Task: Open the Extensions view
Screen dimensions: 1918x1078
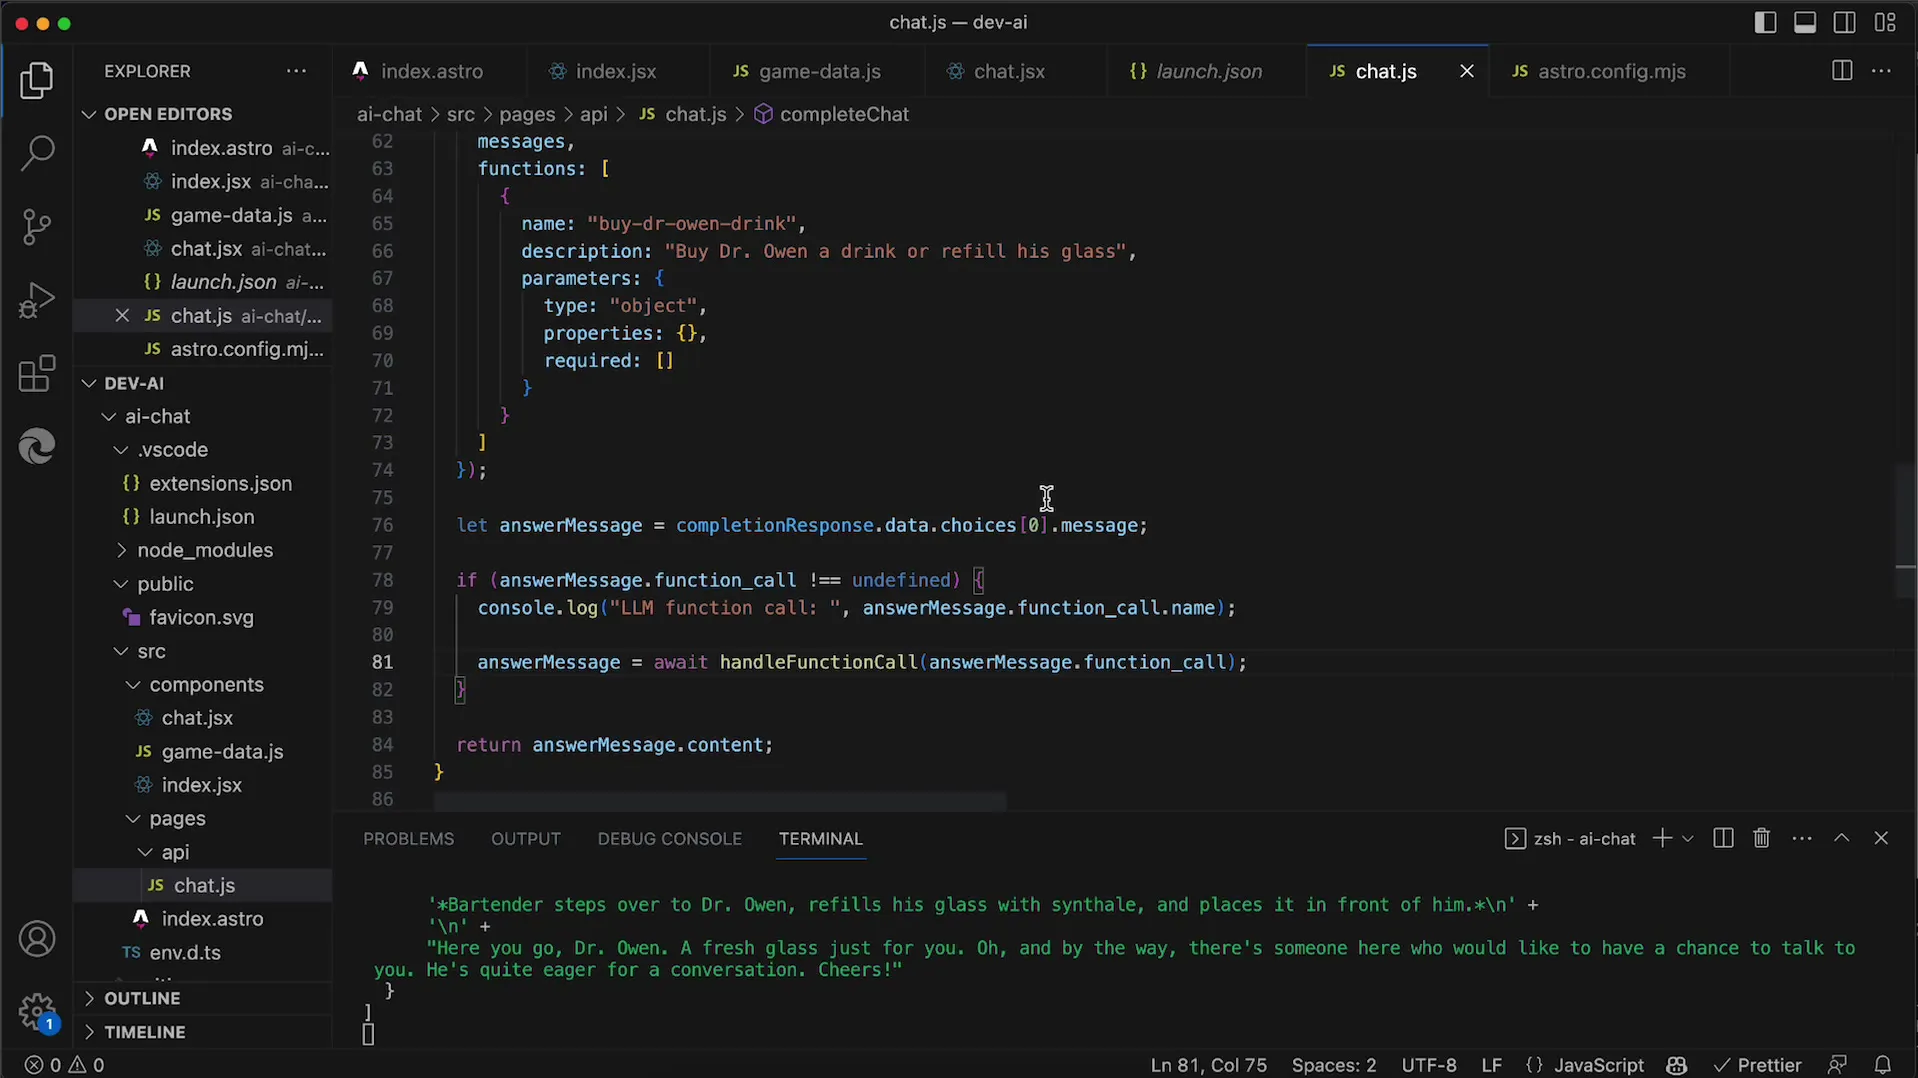Action: coord(37,373)
